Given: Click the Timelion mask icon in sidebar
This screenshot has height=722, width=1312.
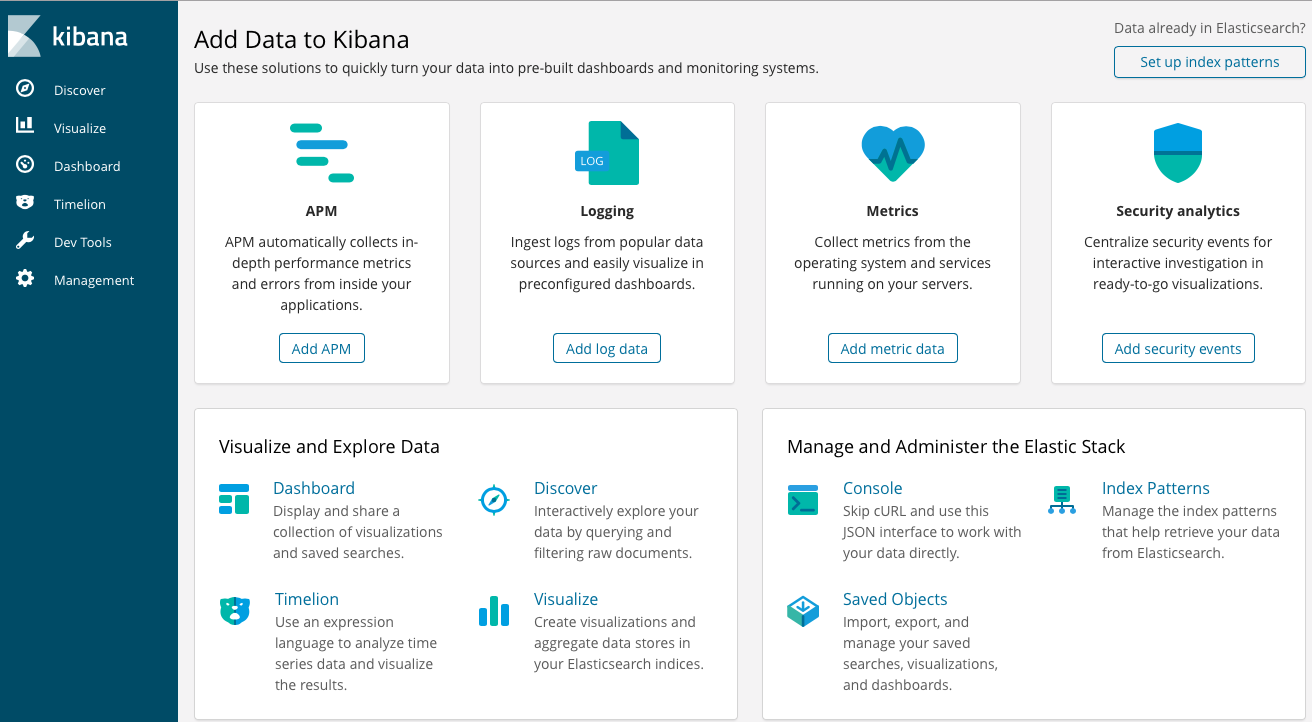Looking at the screenshot, I should tap(25, 203).
